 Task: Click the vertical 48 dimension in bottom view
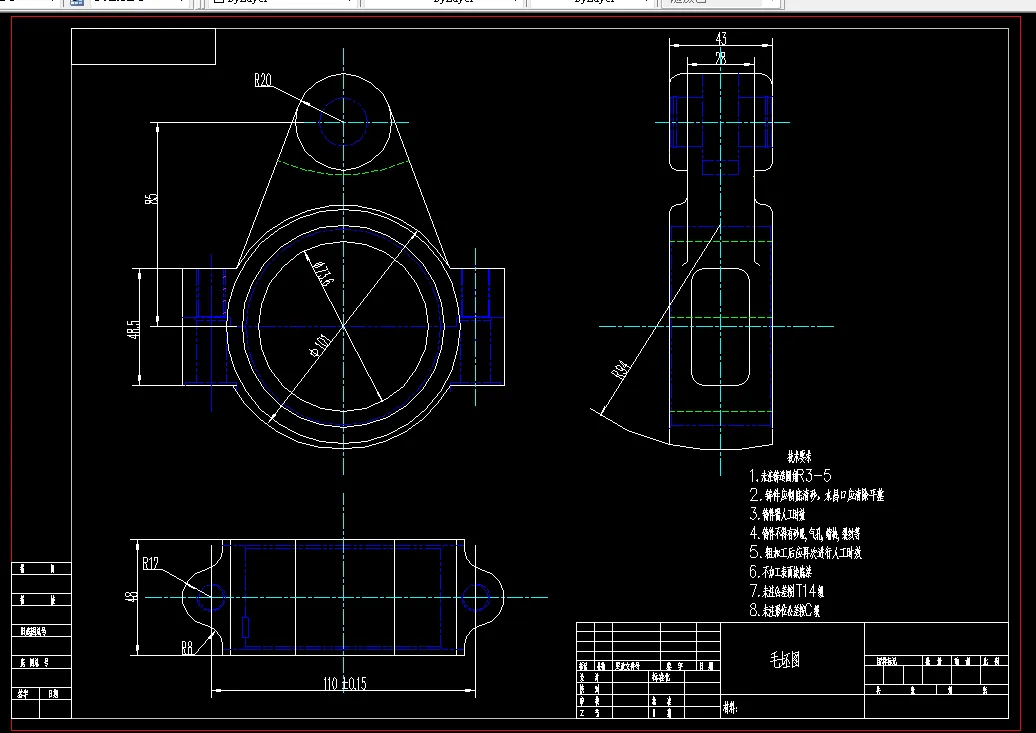pos(131,596)
